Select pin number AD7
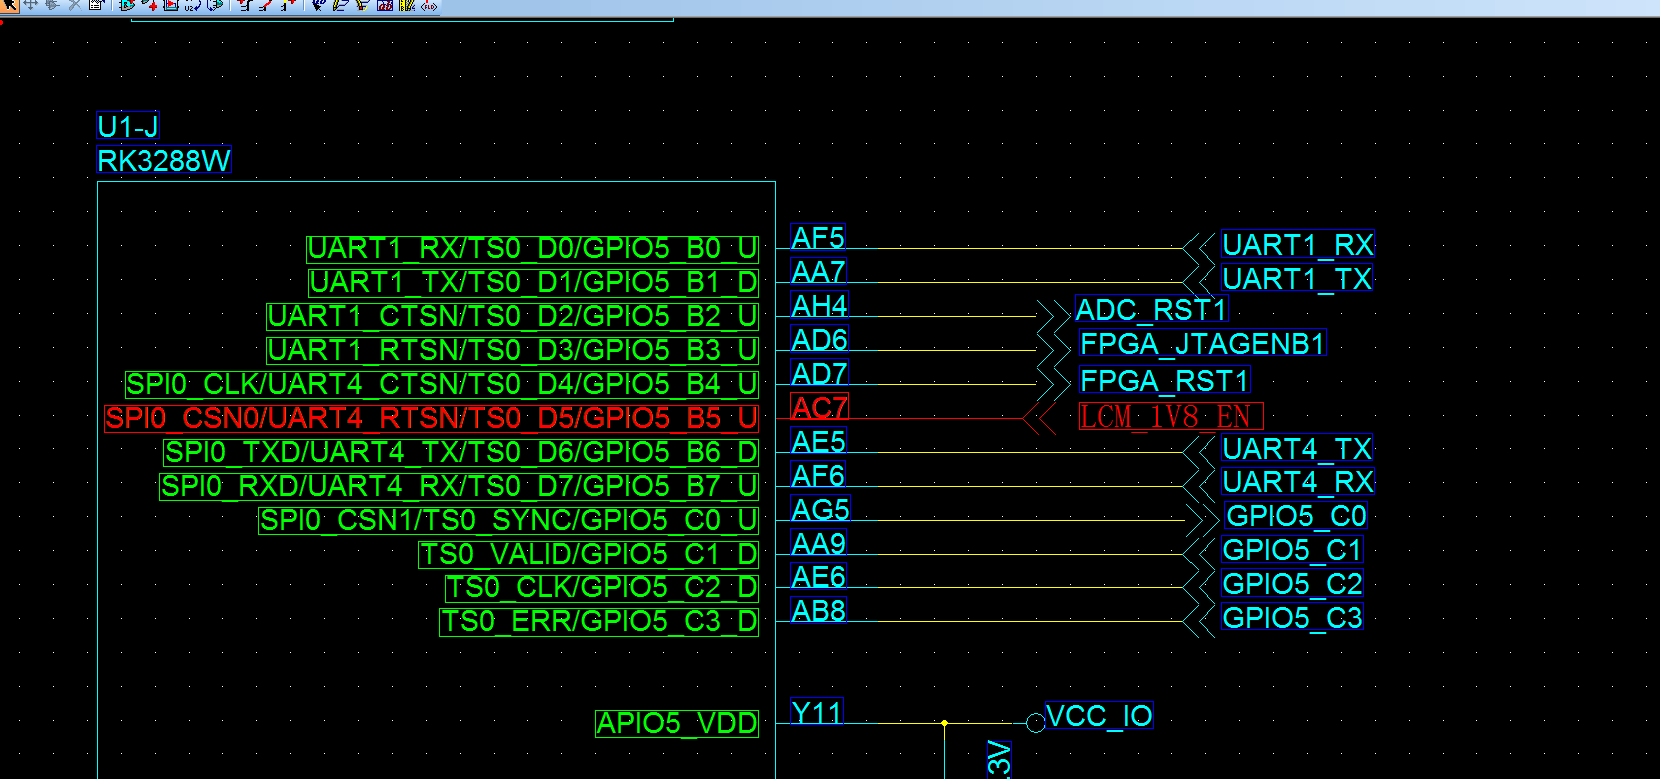The width and height of the screenshot is (1660, 779). tap(819, 374)
